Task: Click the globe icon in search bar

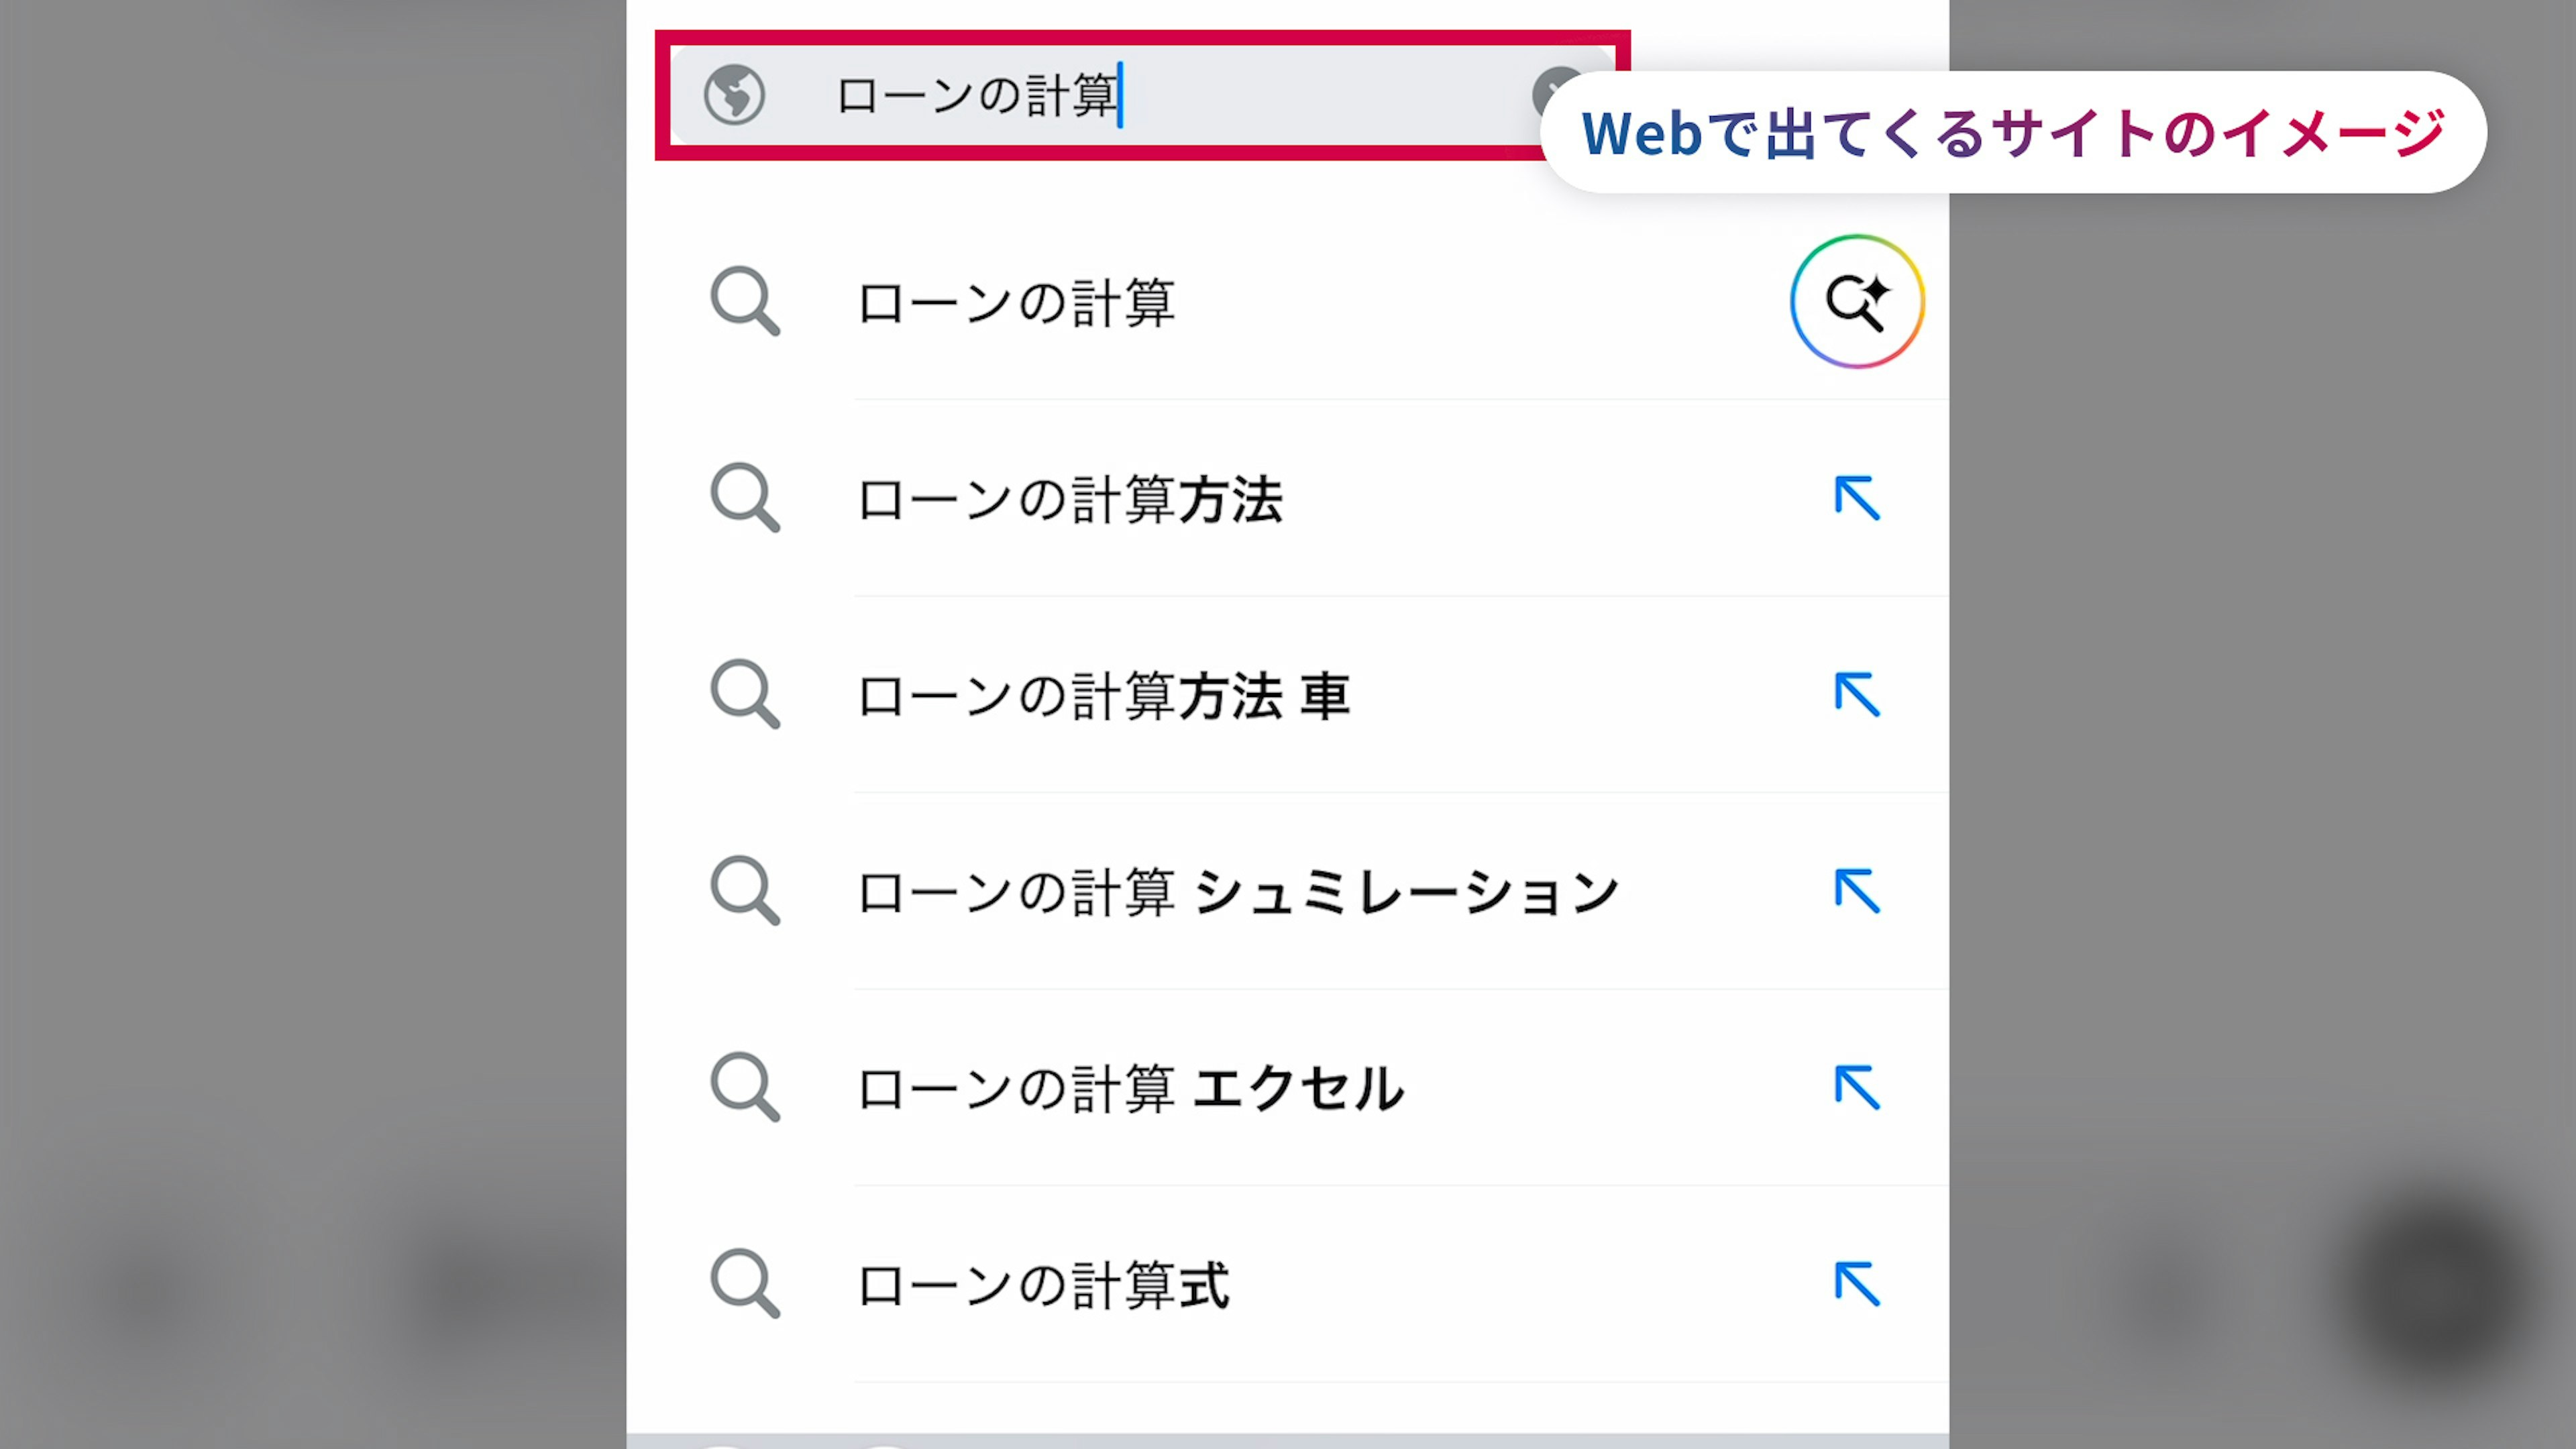Action: 734,95
